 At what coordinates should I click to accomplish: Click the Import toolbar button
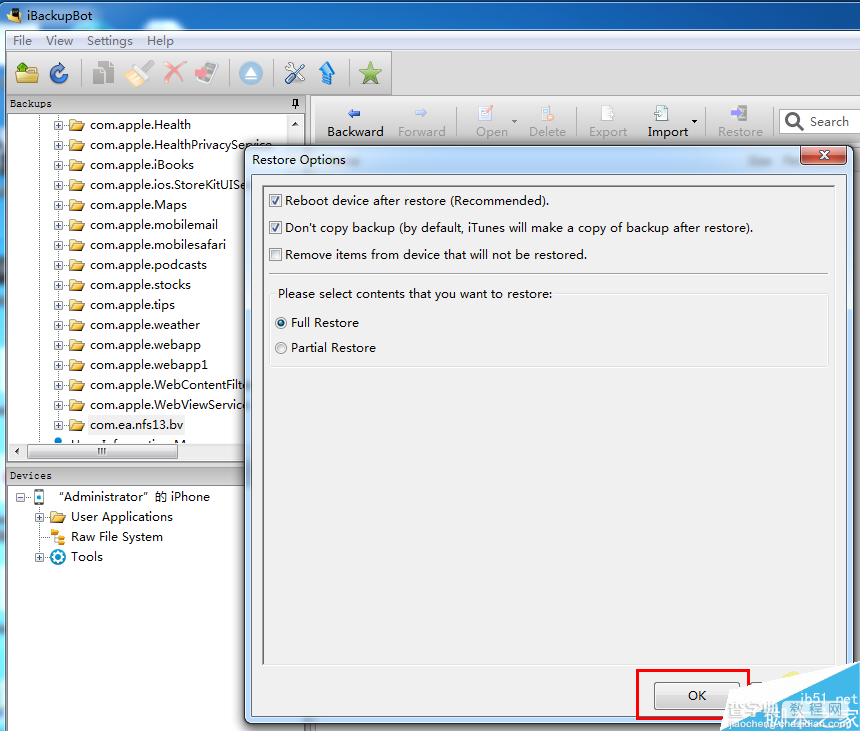click(x=667, y=122)
